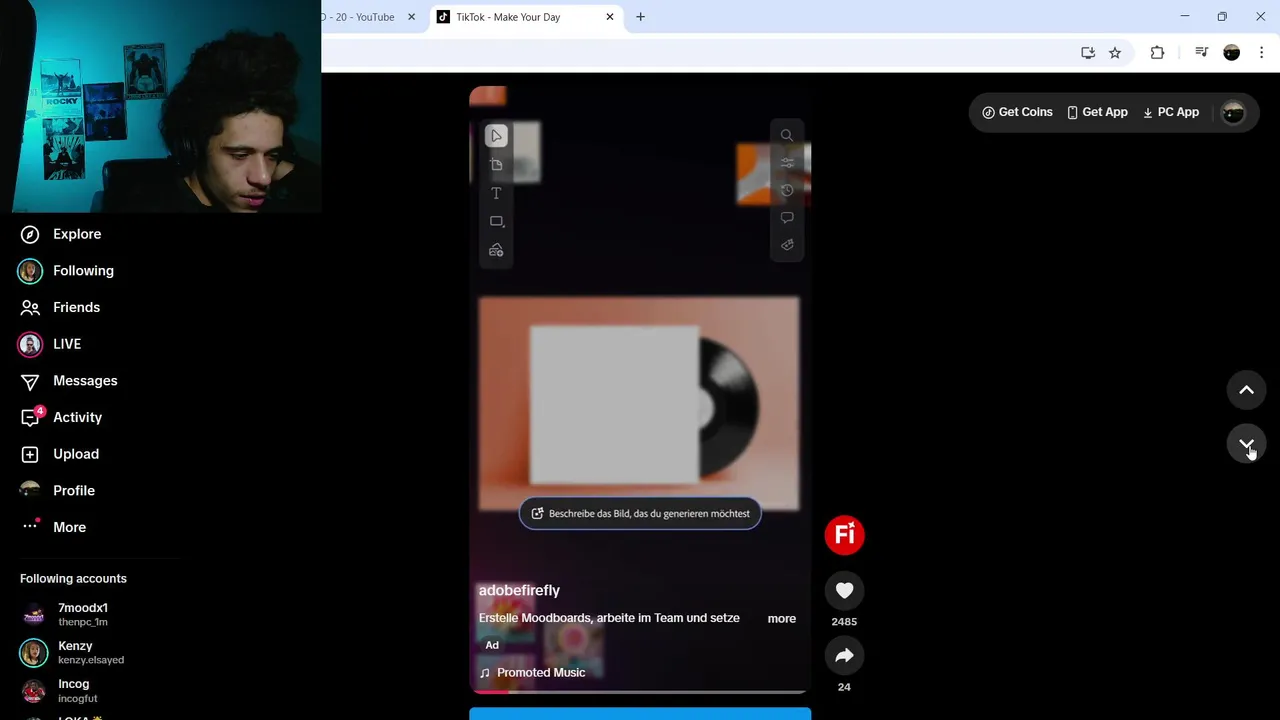Close the YouTube browser tab
Screen dimensions: 1280x720
coord(411,17)
